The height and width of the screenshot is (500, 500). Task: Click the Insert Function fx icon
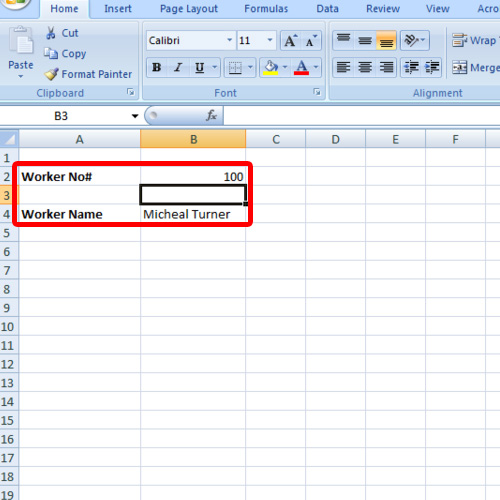[x=211, y=116]
